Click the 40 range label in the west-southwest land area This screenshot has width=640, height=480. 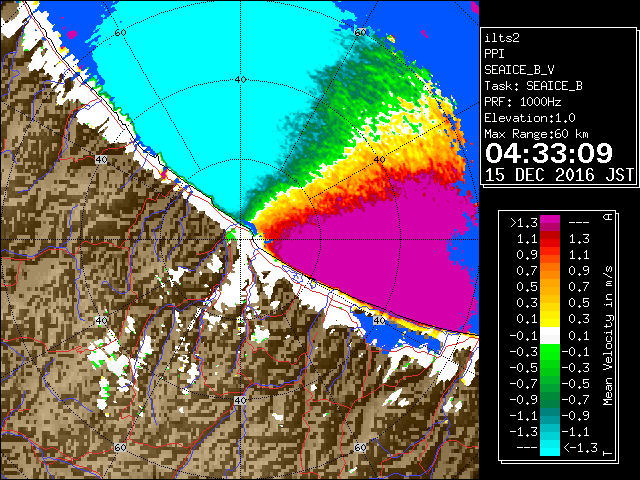tap(101, 320)
